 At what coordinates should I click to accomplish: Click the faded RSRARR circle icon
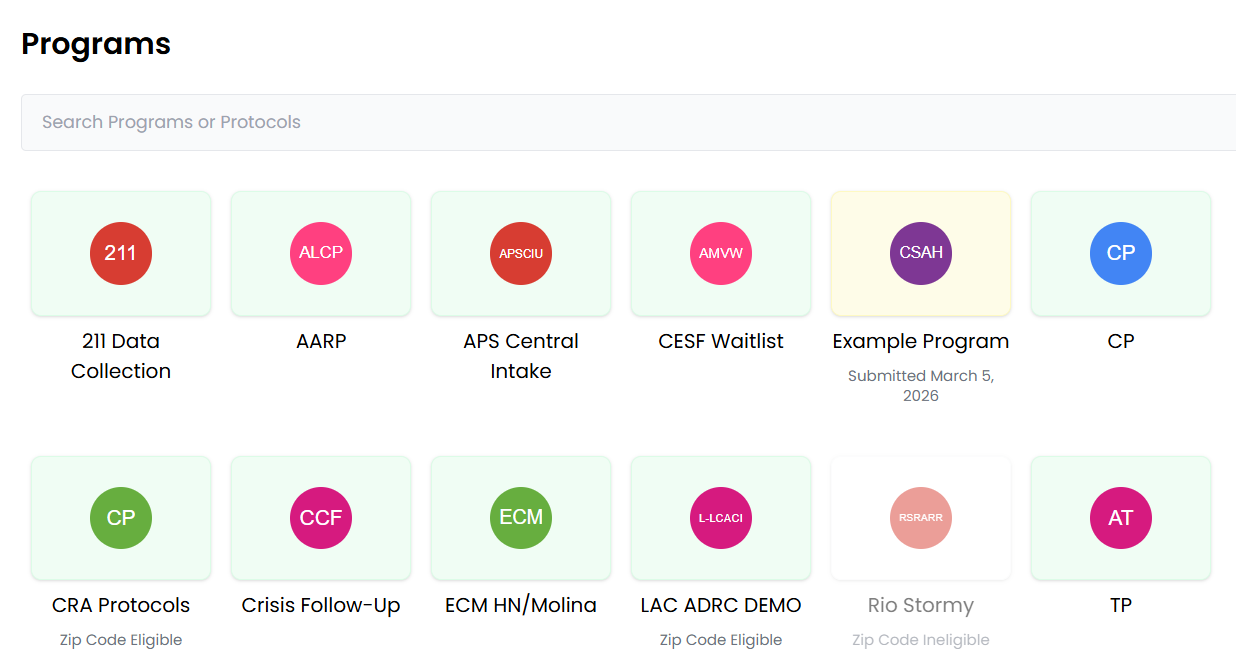point(921,518)
